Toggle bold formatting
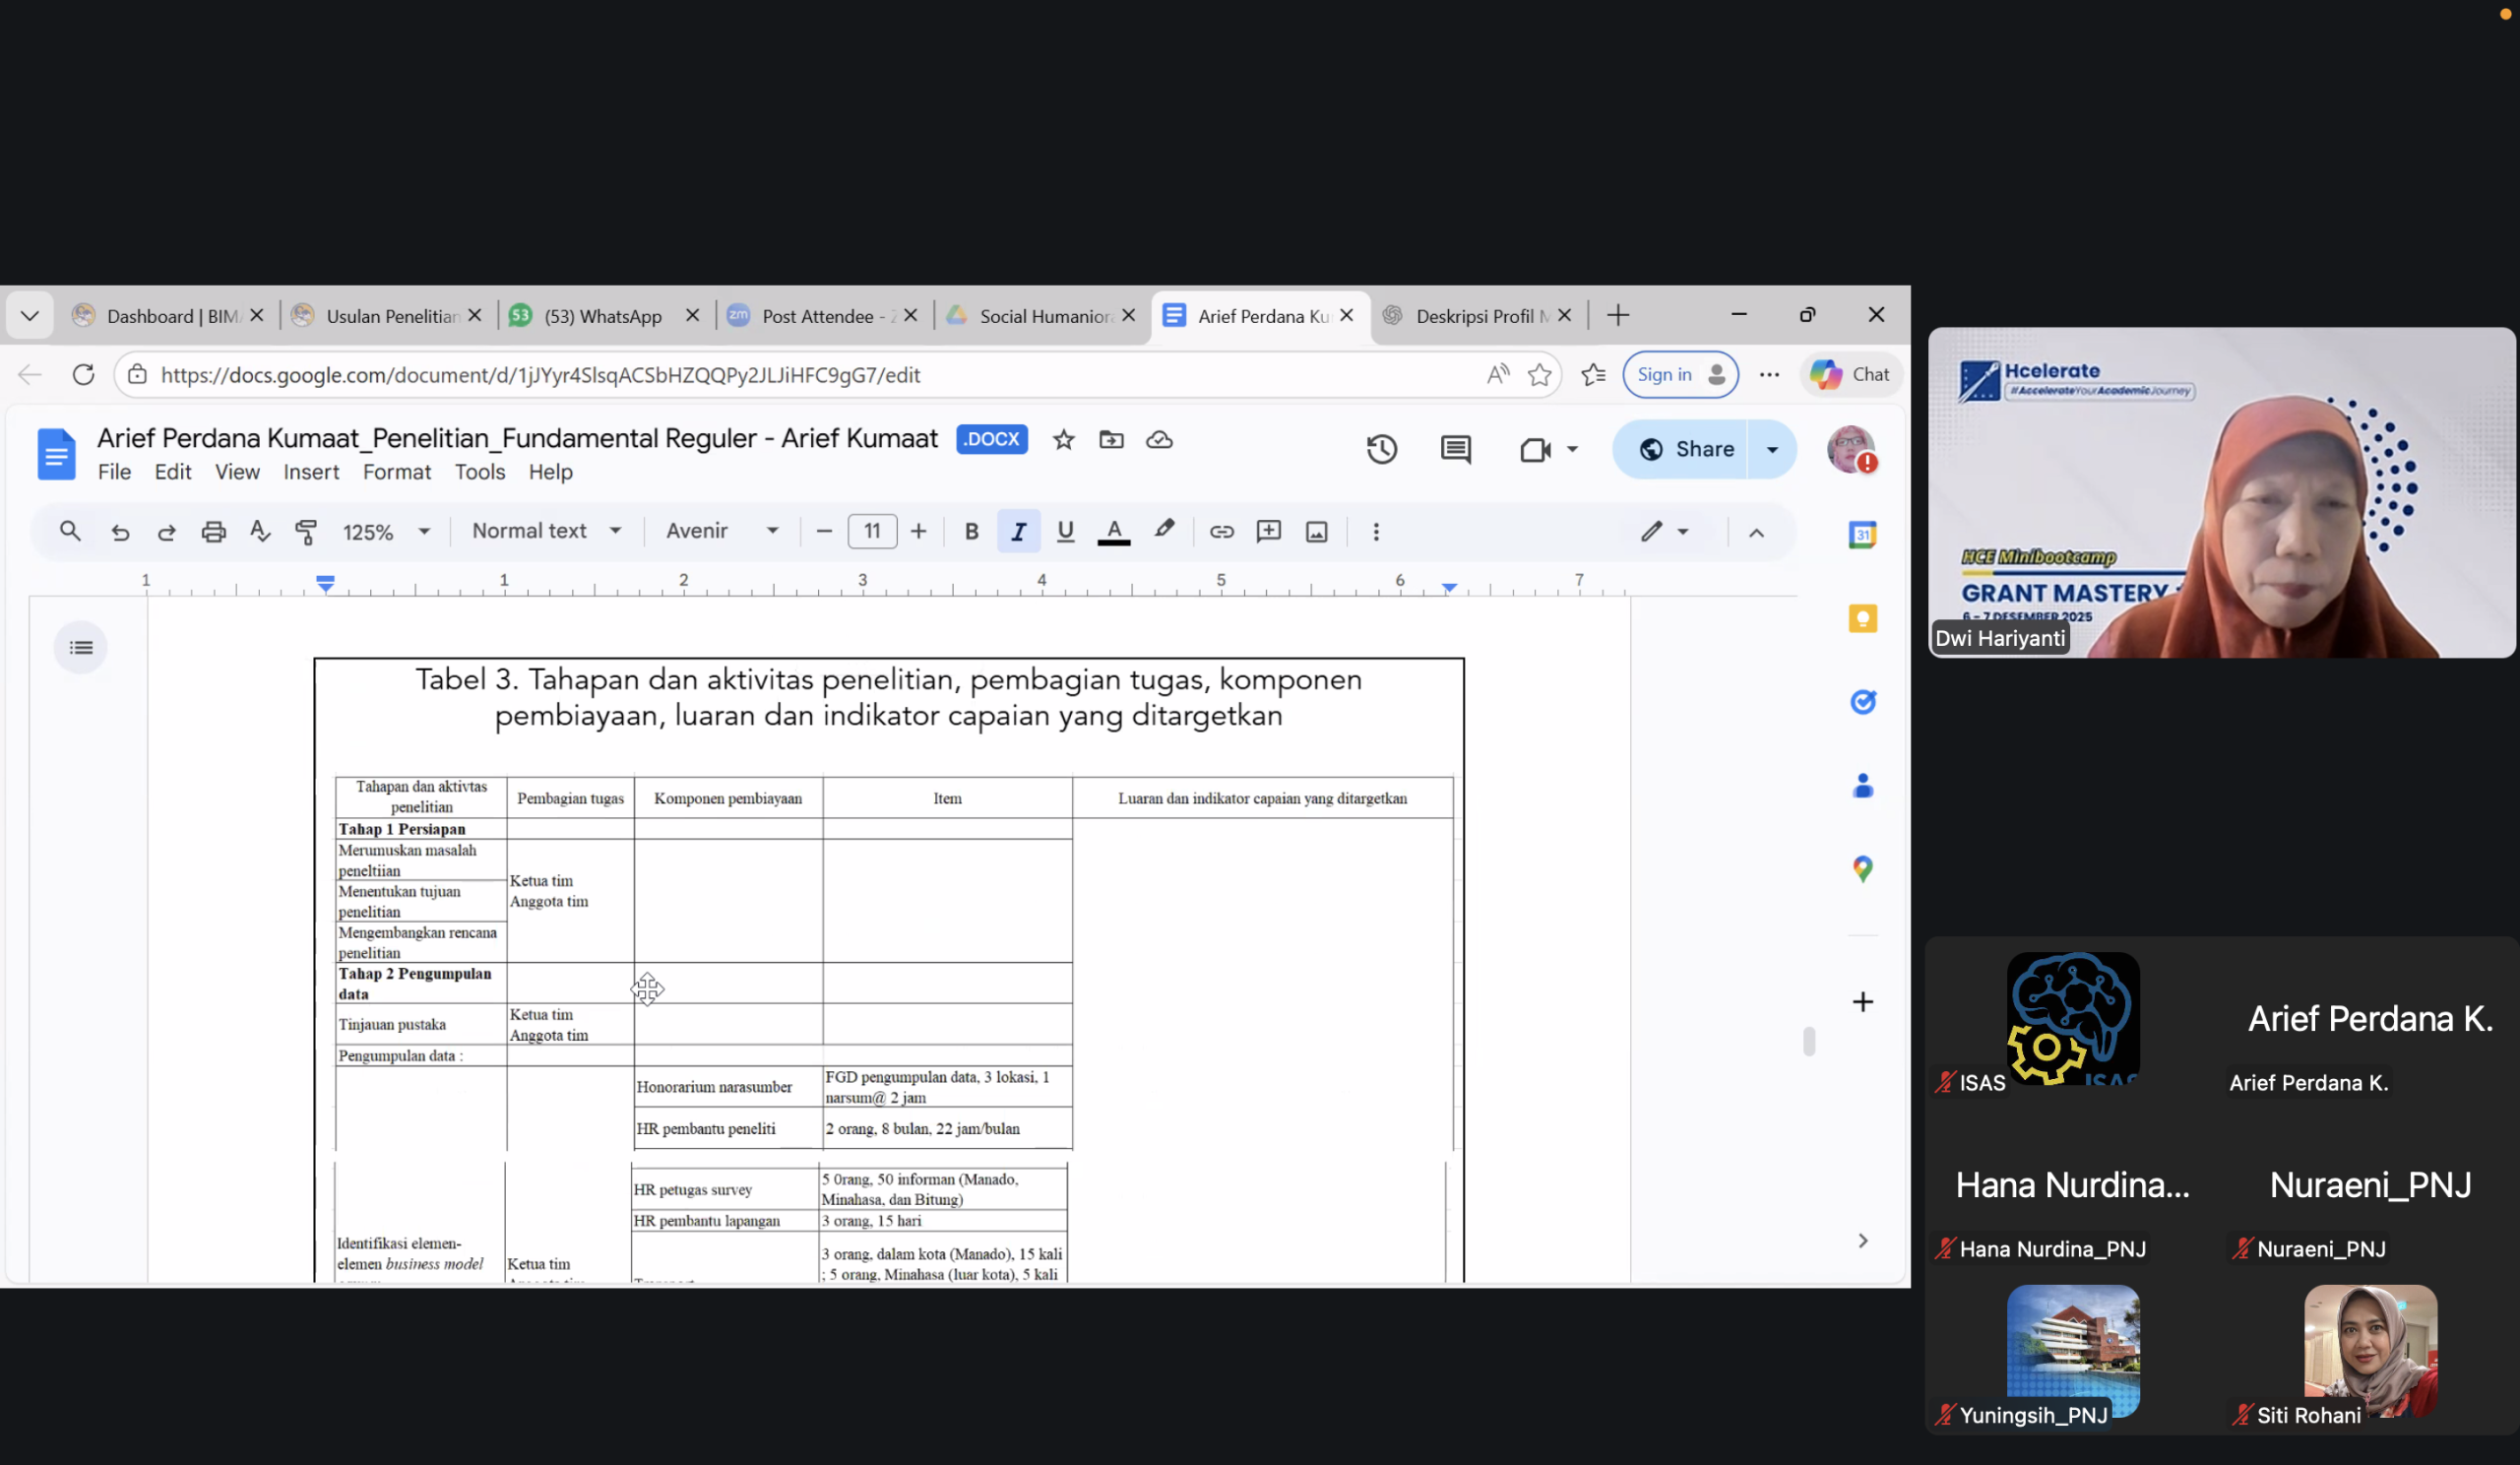2520x1465 pixels. tap(970, 531)
